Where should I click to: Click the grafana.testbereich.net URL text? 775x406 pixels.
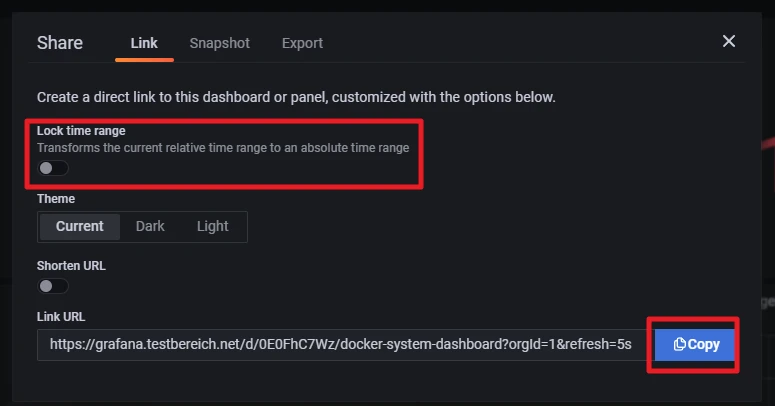click(x=340, y=344)
